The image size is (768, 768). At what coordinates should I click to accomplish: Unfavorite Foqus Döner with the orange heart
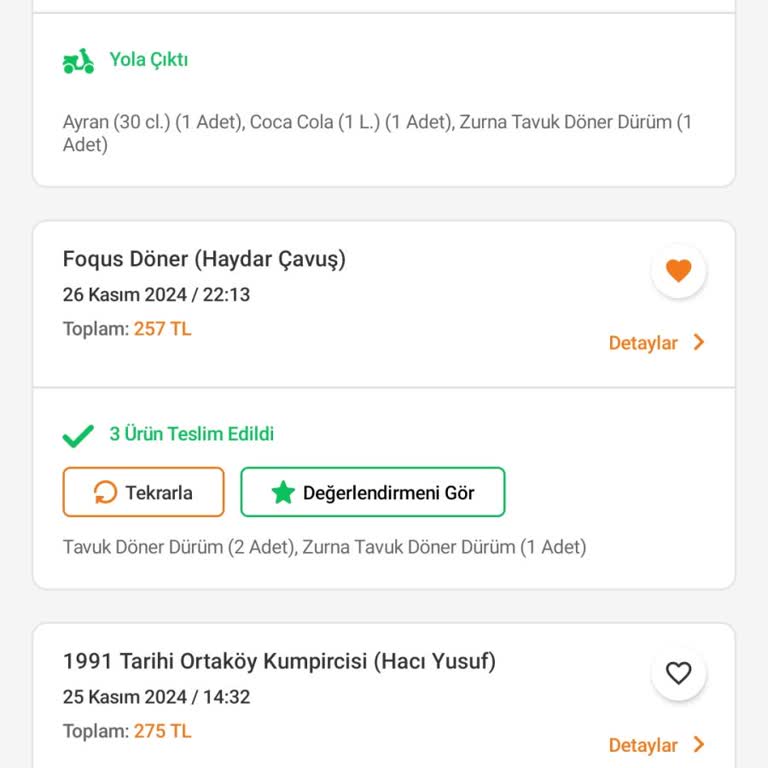tap(679, 271)
